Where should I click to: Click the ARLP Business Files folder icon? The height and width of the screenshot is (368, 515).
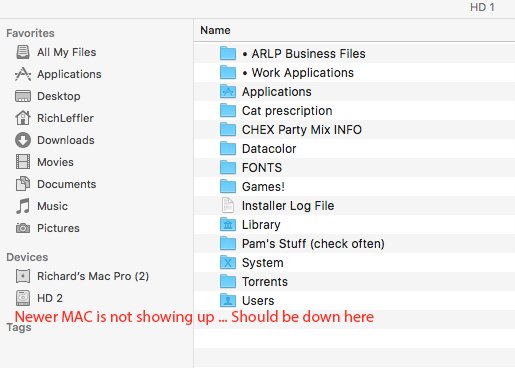click(x=228, y=53)
